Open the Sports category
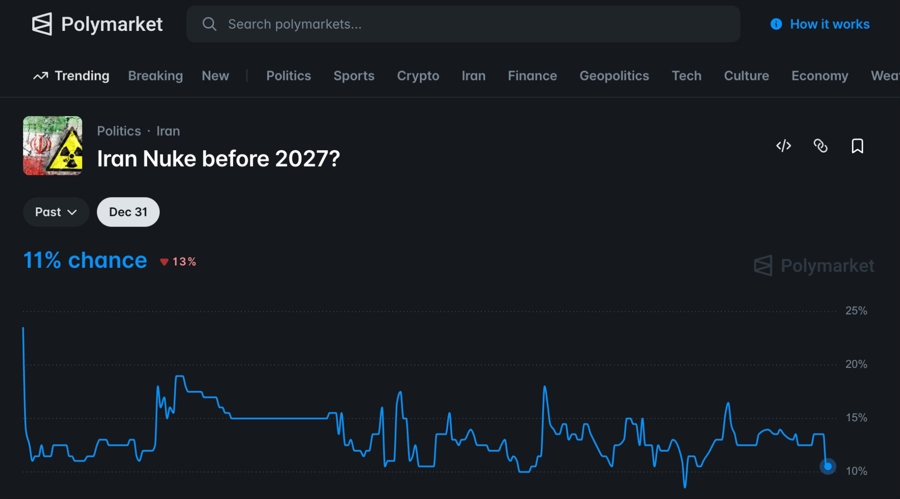900x499 pixels. [354, 76]
